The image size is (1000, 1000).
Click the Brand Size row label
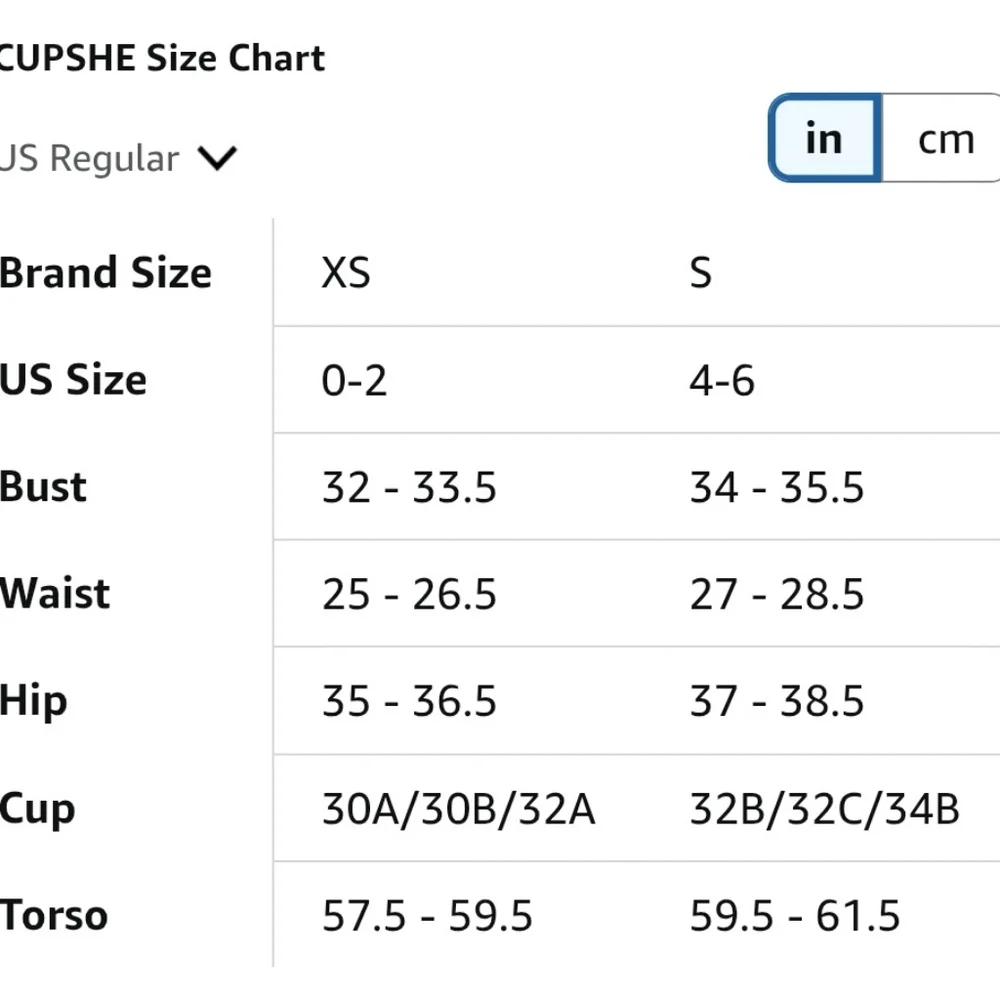click(105, 273)
